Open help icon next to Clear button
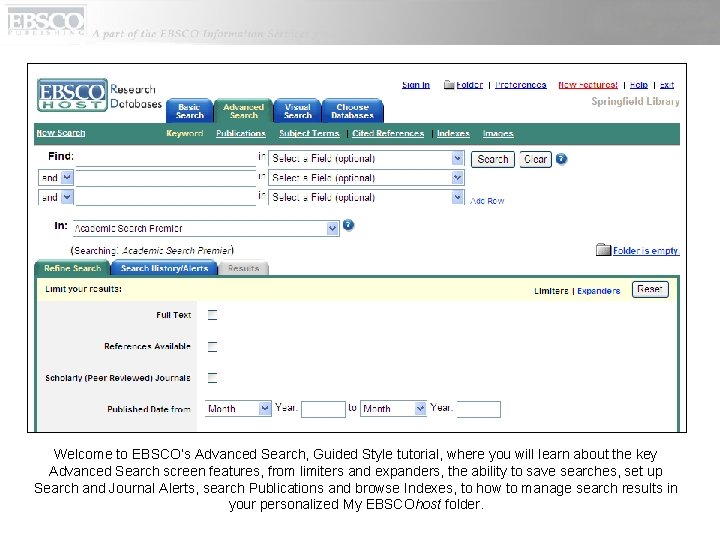 tap(561, 159)
